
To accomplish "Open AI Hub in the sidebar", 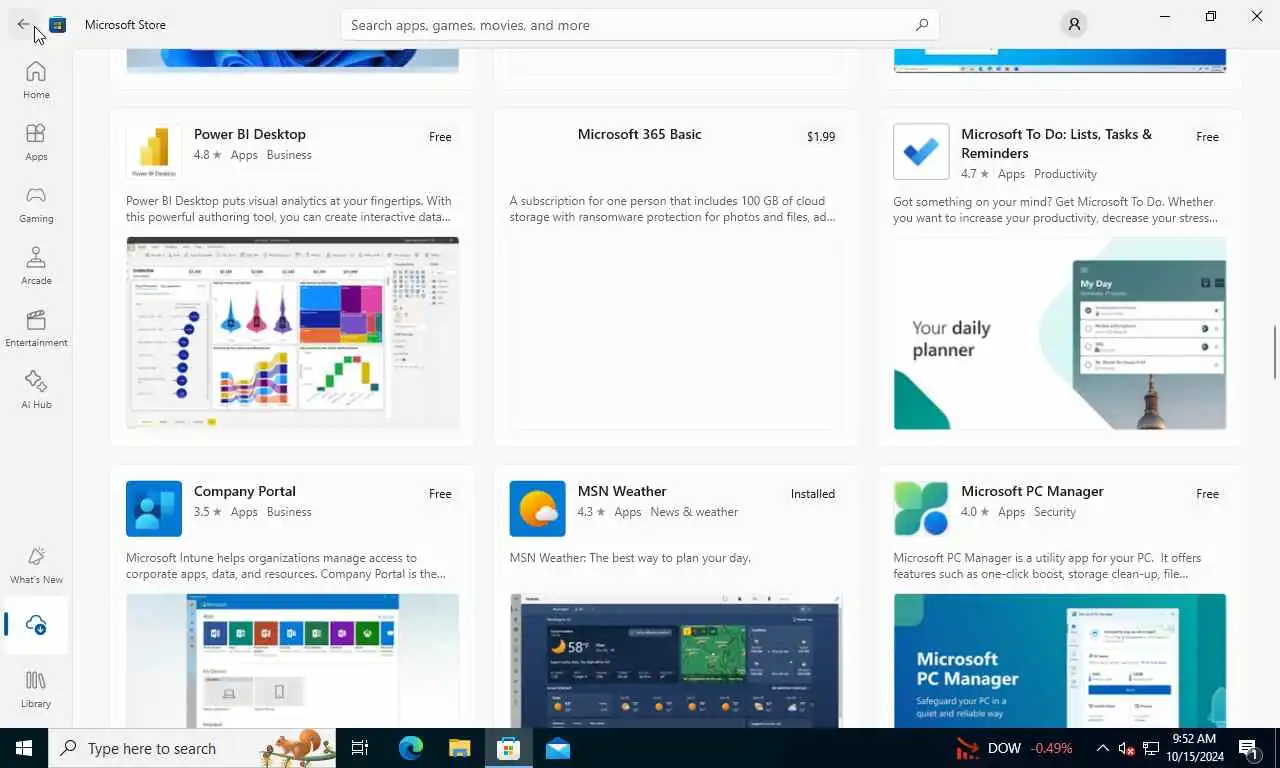I will click(36, 390).
